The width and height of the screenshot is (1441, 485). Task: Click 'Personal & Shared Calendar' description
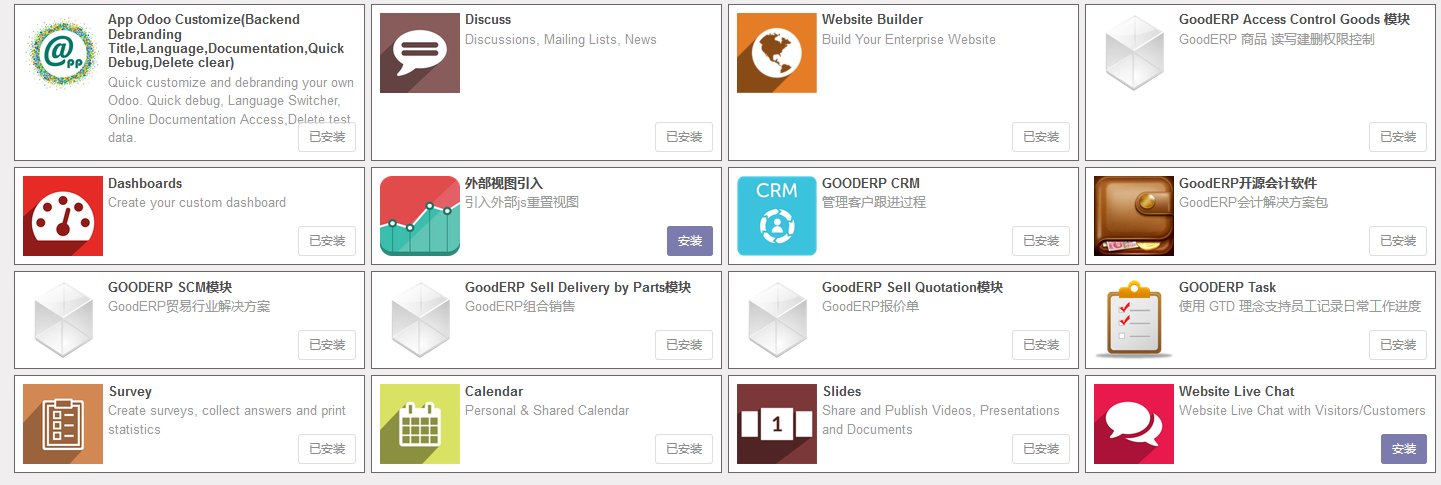[x=547, y=410]
